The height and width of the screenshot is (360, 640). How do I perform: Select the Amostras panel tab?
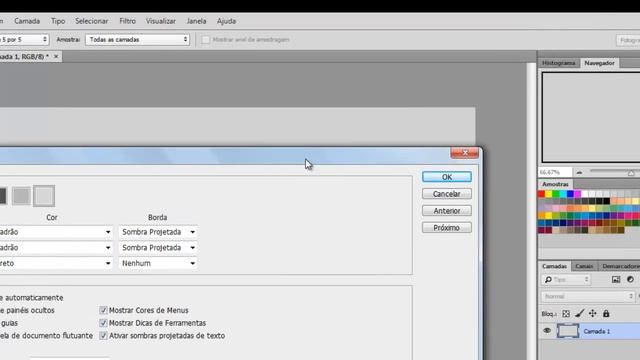555,184
